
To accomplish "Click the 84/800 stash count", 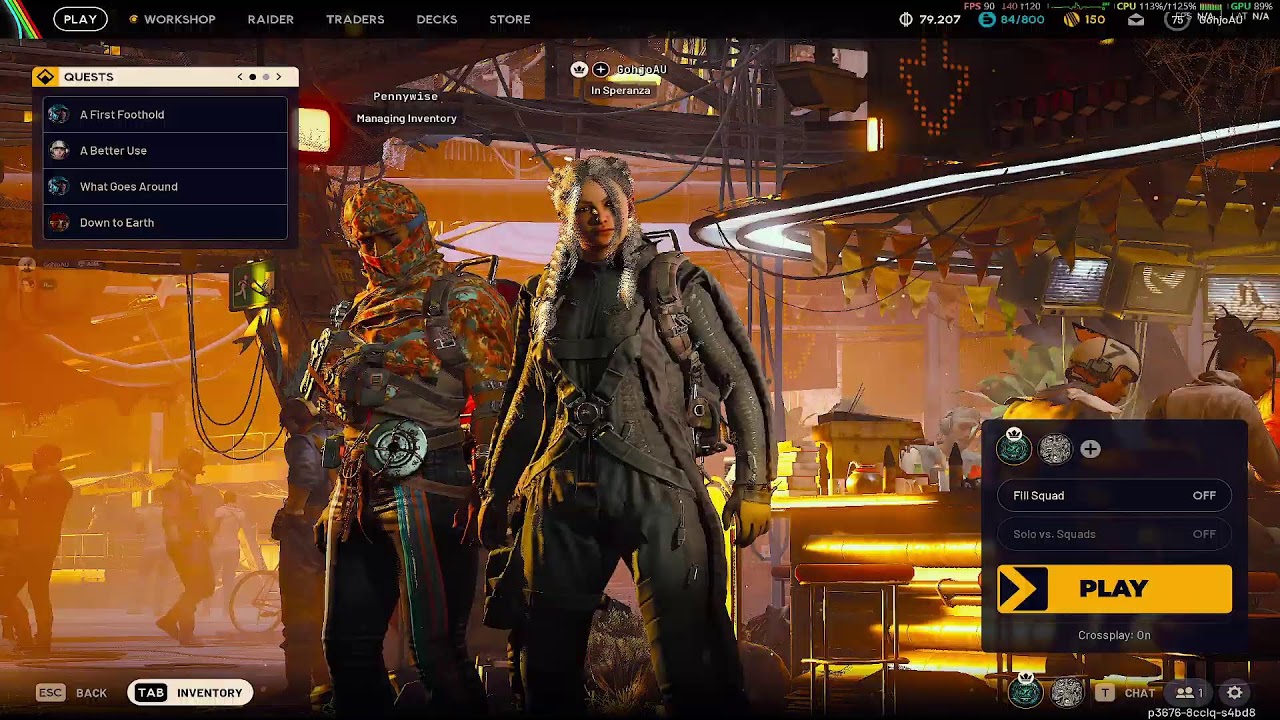I will [x=1022, y=19].
